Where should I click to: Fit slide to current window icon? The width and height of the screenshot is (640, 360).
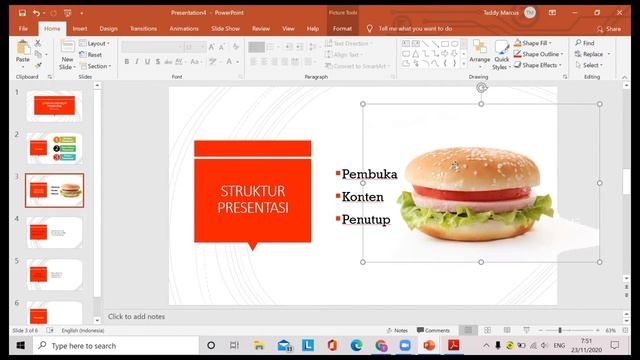pos(626,330)
